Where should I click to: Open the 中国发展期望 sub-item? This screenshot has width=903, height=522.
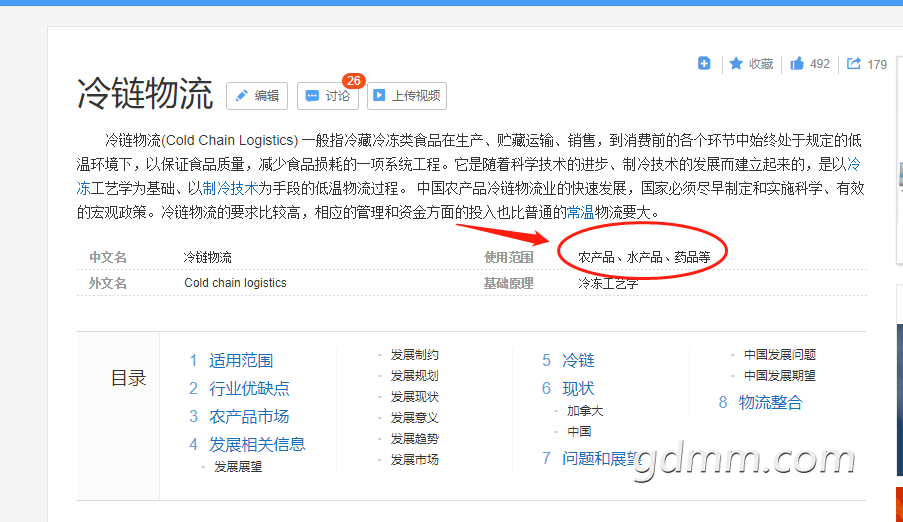tap(780, 376)
